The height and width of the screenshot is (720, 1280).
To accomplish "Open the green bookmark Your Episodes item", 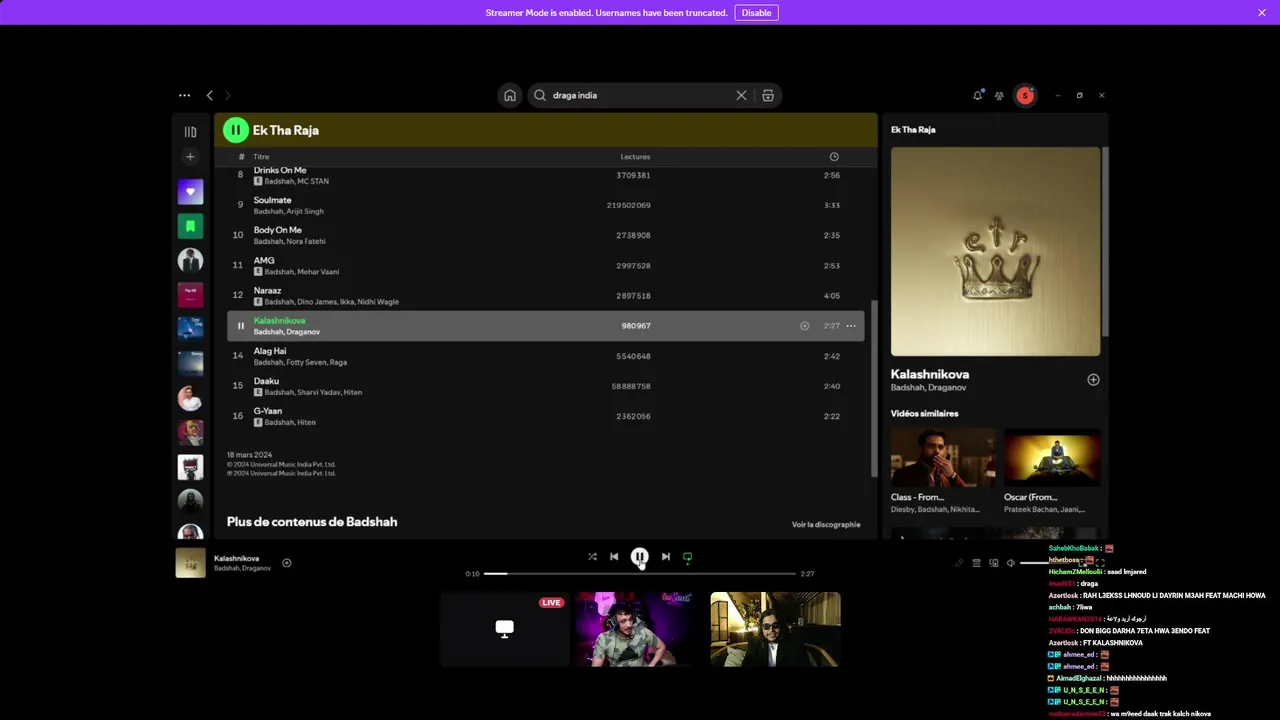I will (x=190, y=226).
